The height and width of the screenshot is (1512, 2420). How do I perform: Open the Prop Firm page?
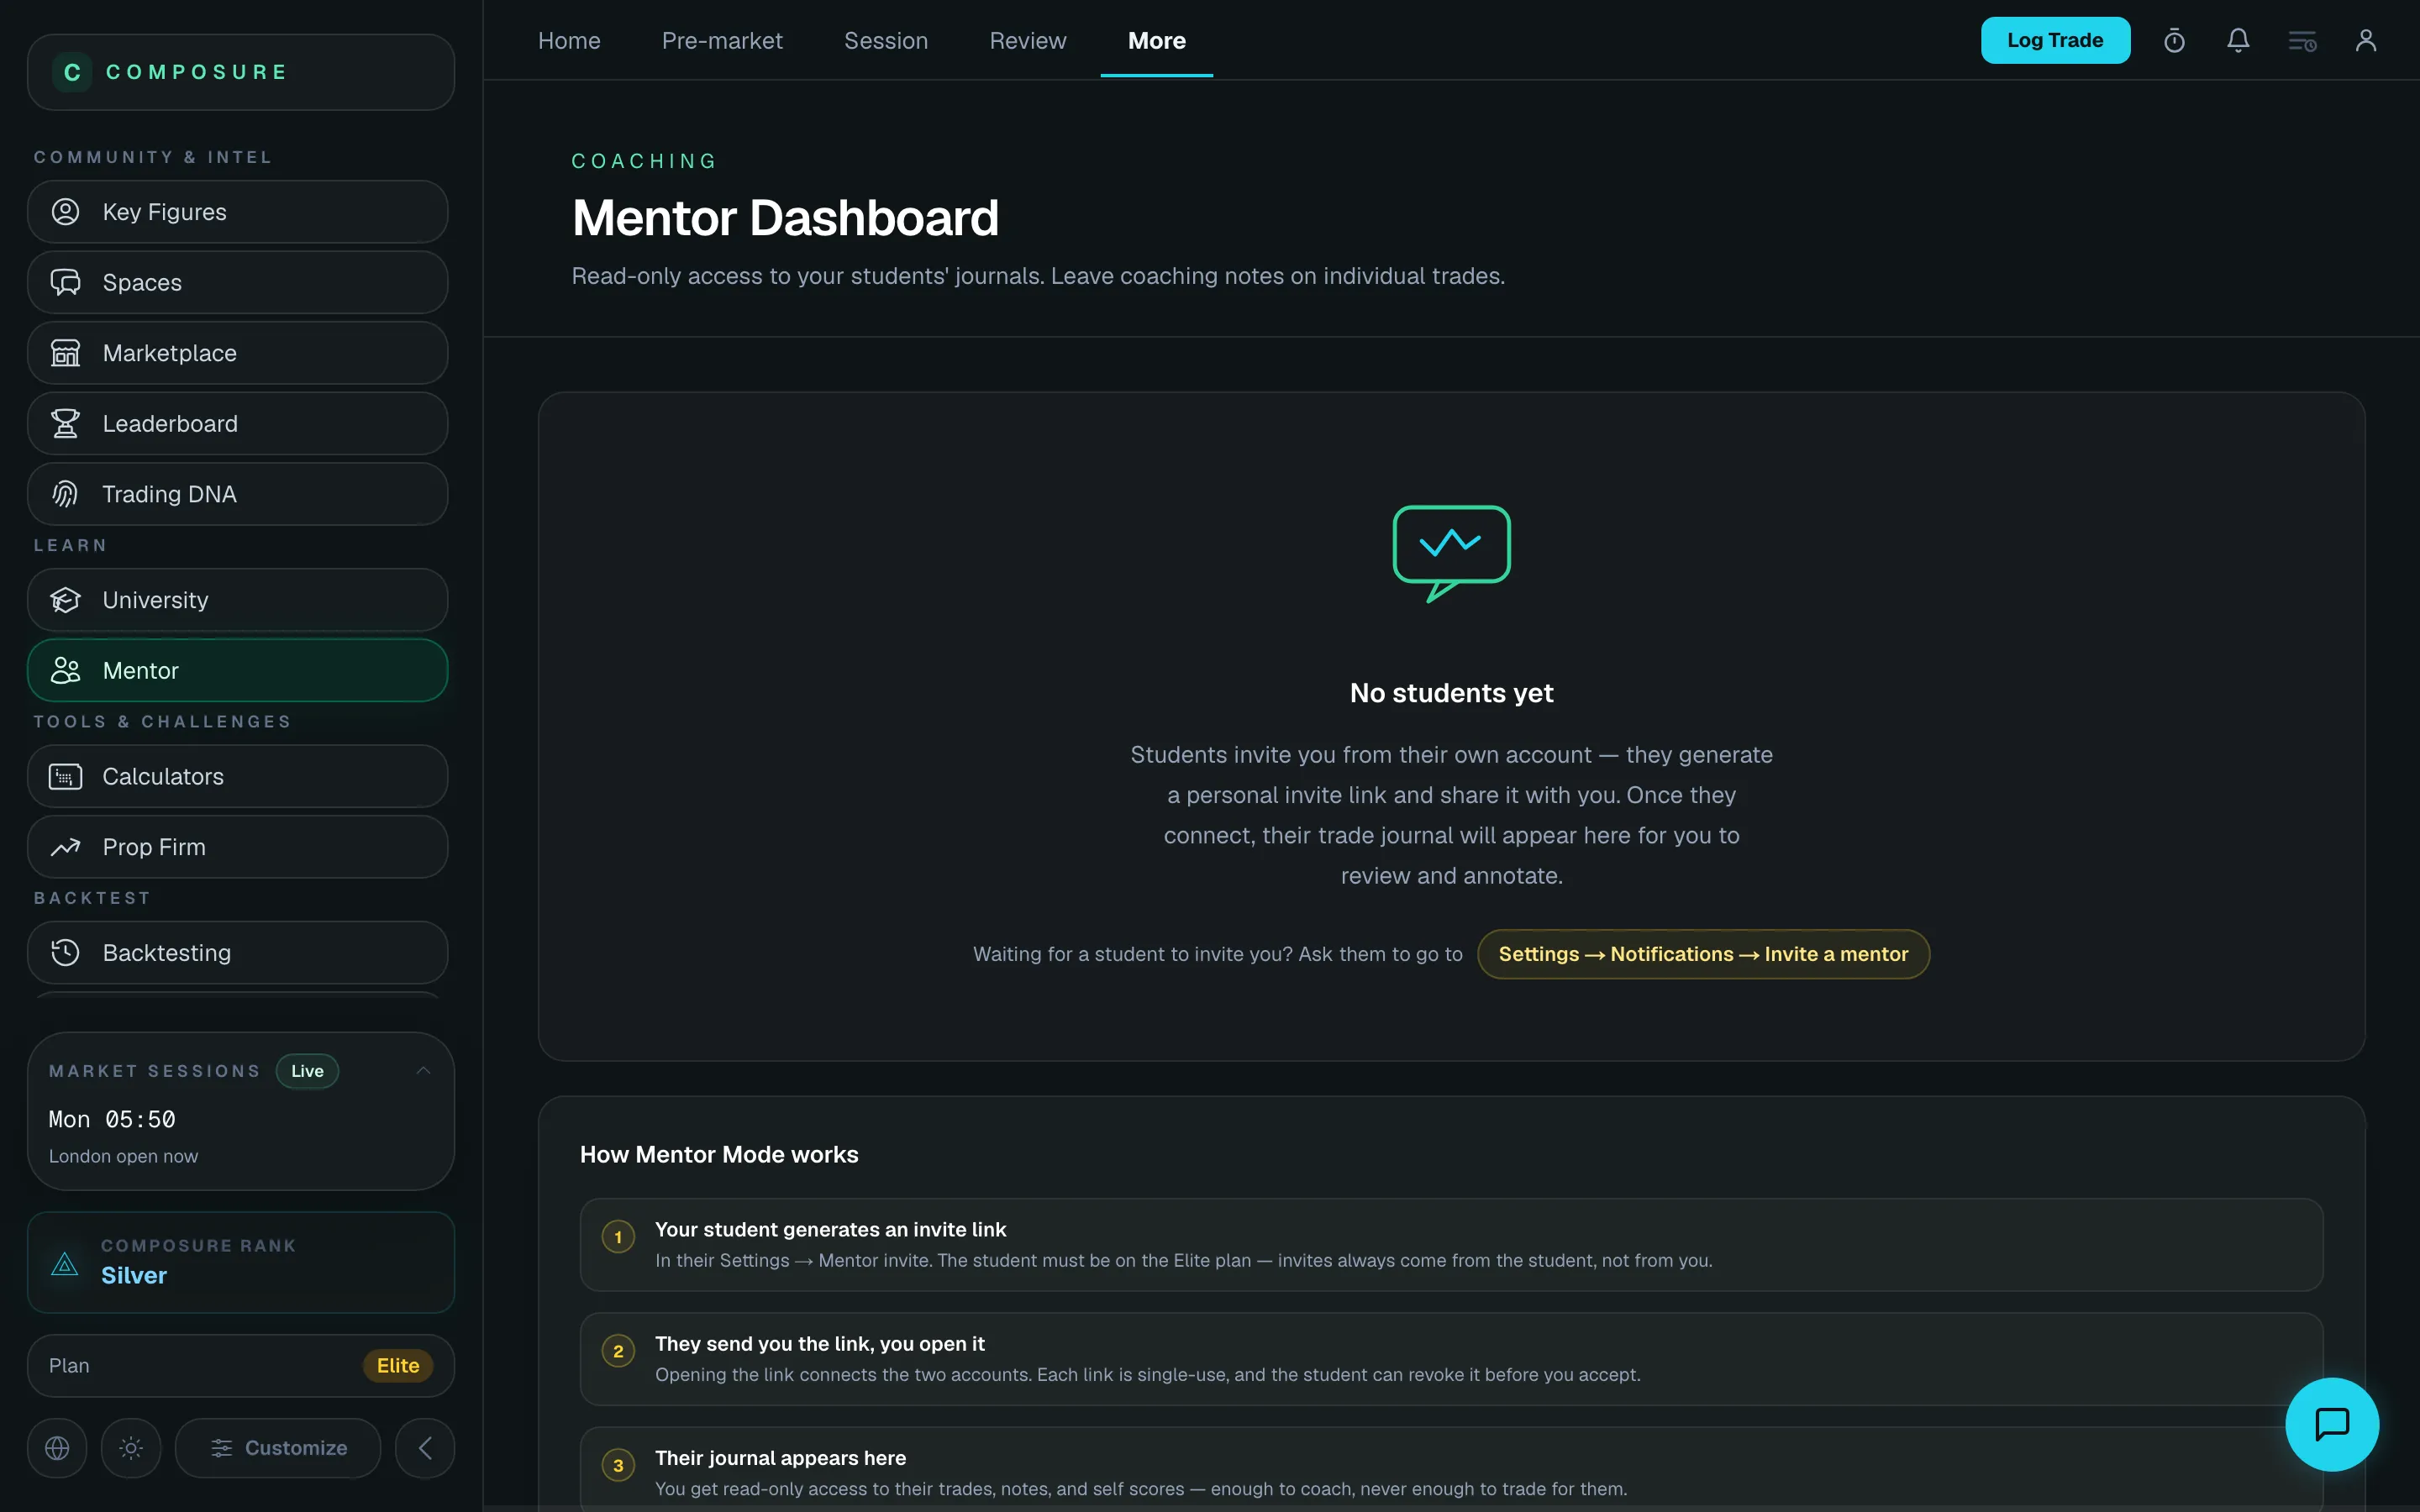237,847
